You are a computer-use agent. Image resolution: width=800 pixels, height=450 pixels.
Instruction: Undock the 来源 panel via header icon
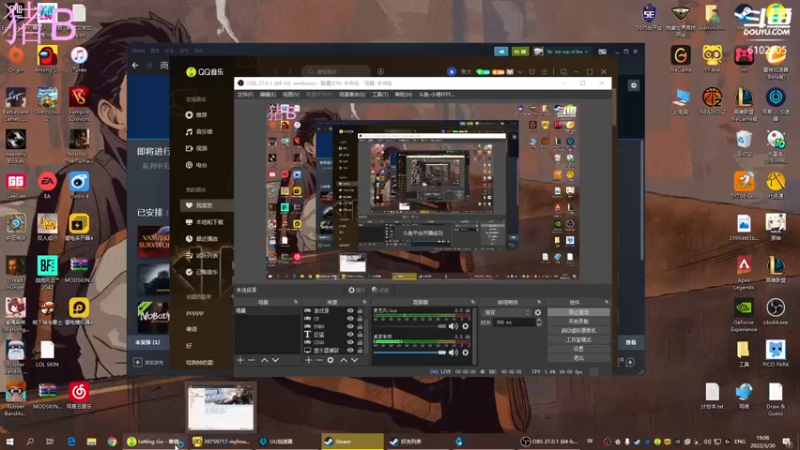pos(364,302)
